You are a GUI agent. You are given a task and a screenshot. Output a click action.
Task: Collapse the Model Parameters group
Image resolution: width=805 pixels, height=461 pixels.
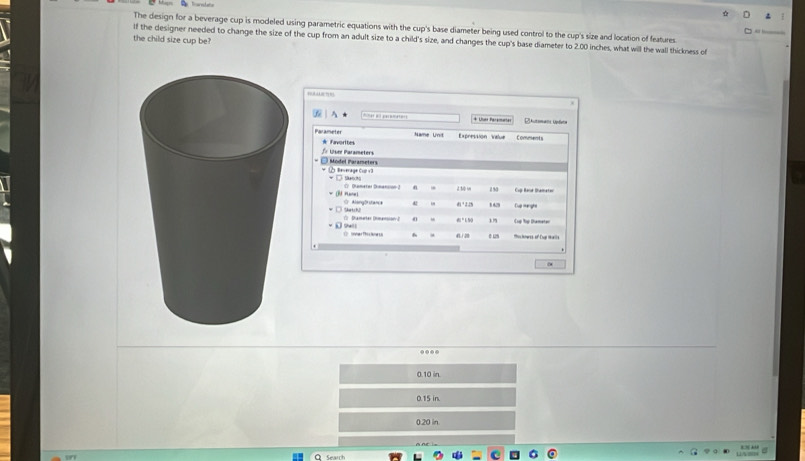point(316,161)
